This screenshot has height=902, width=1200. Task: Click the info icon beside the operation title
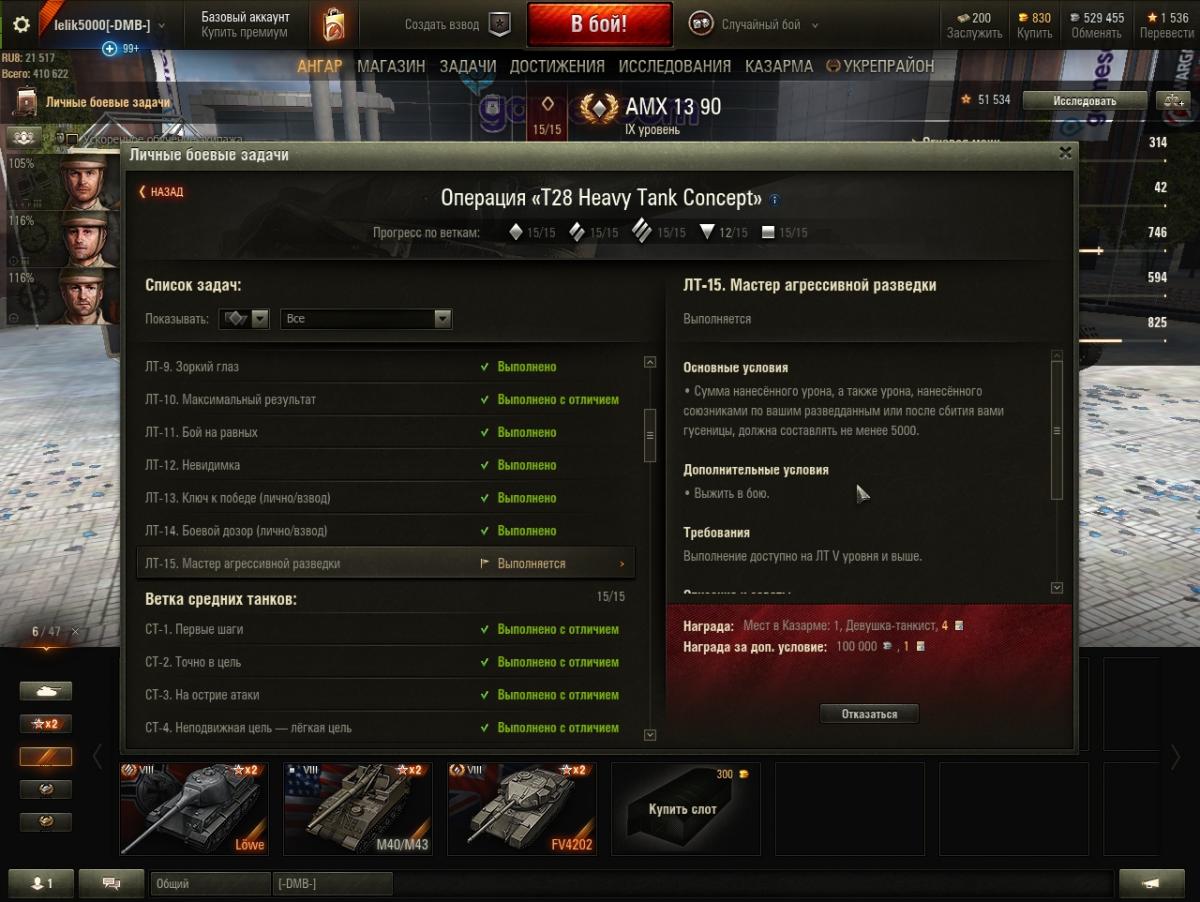pyautogui.click(x=774, y=199)
